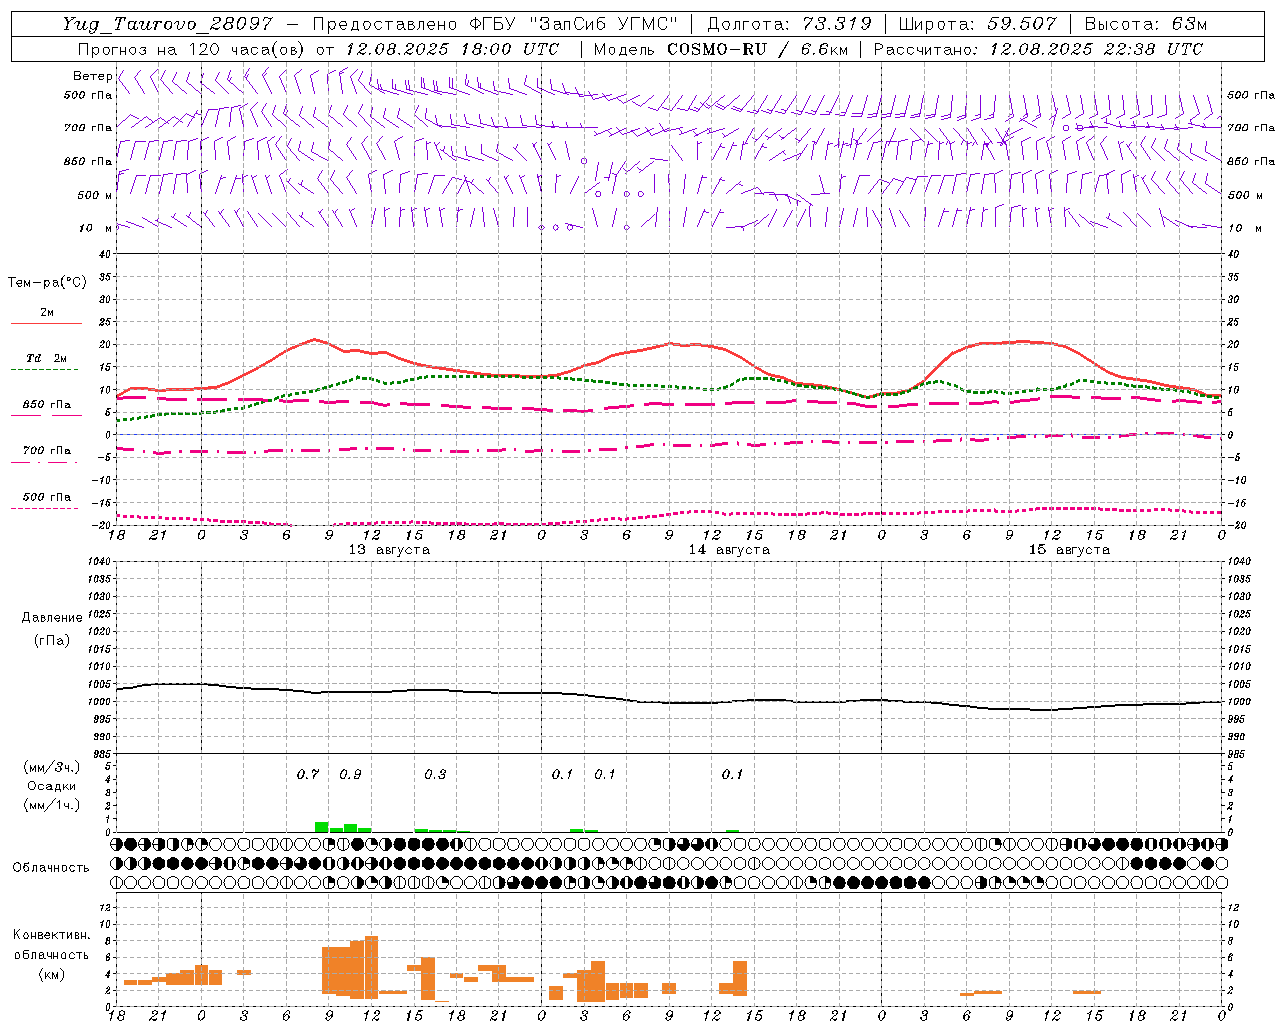This screenshot has width=1280, height=1024.
Task: Click the Облачность cloudiness label
Action: pyautogui.click(x=51, y=868)
